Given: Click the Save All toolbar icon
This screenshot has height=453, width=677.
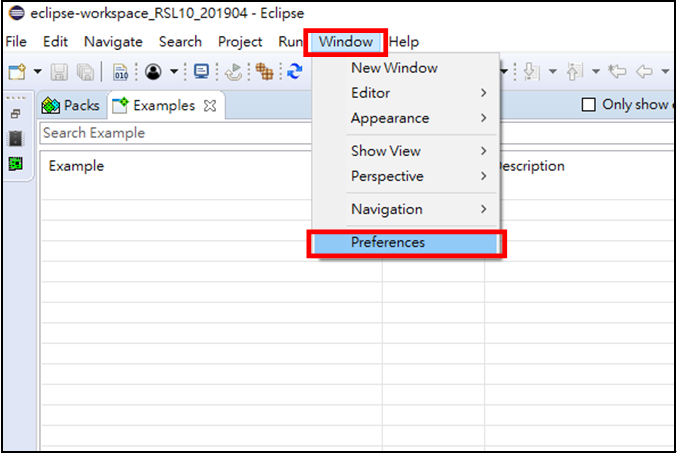Looking at the screenshot, I should point(84,71).
